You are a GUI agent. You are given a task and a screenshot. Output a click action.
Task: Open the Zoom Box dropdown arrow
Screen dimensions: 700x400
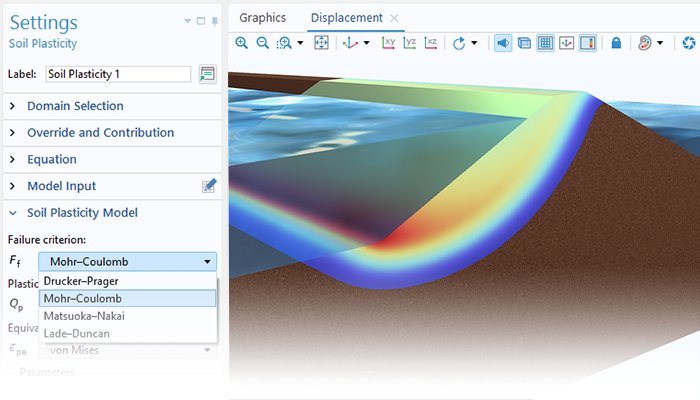[300, 43]
